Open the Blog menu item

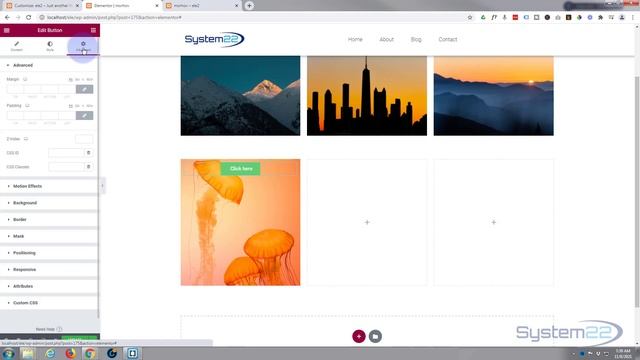416,40
